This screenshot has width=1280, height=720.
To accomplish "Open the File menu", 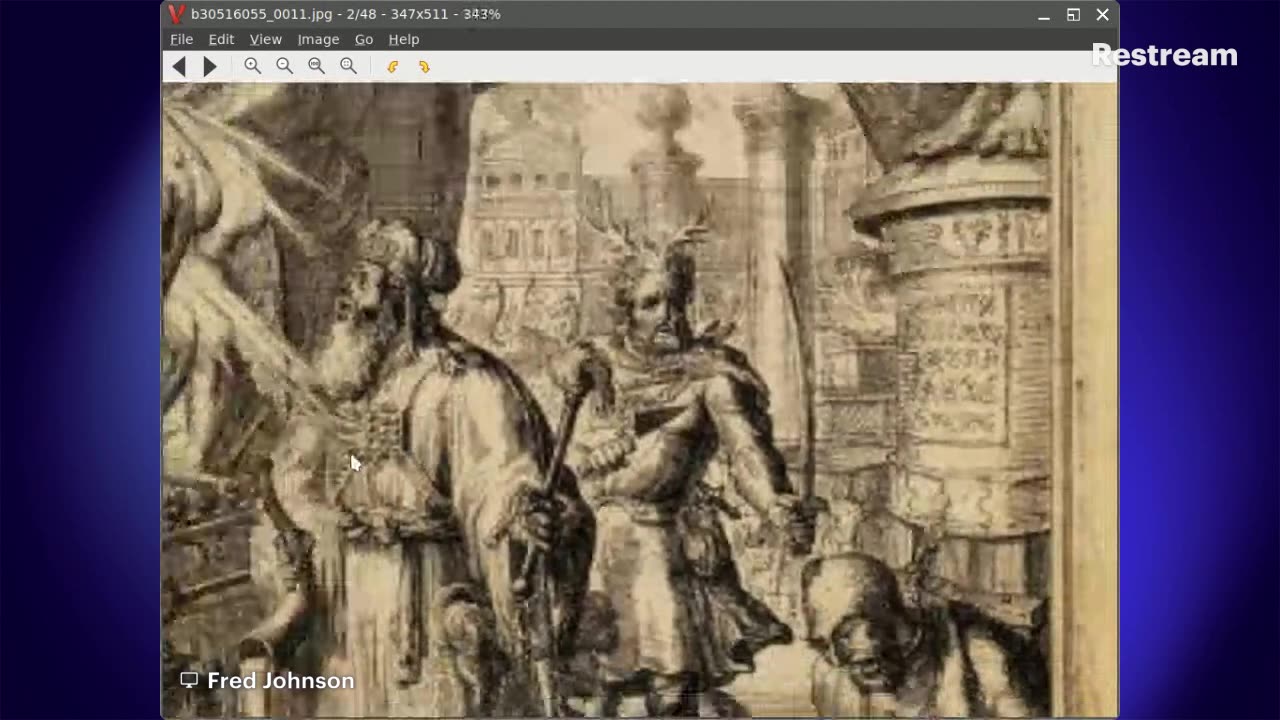I will tap(181, 39).
